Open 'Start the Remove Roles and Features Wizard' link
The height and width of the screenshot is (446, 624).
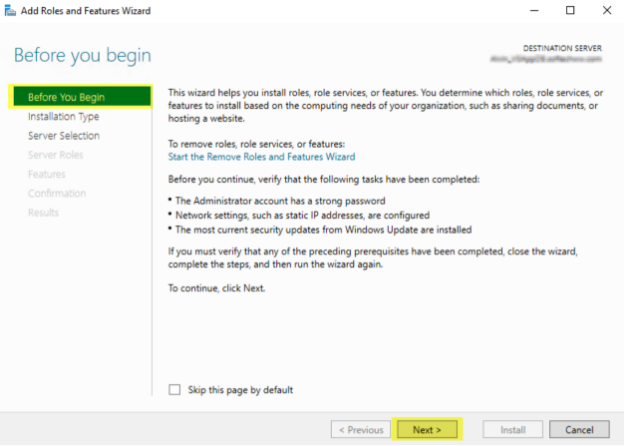[x=260, y=157]
